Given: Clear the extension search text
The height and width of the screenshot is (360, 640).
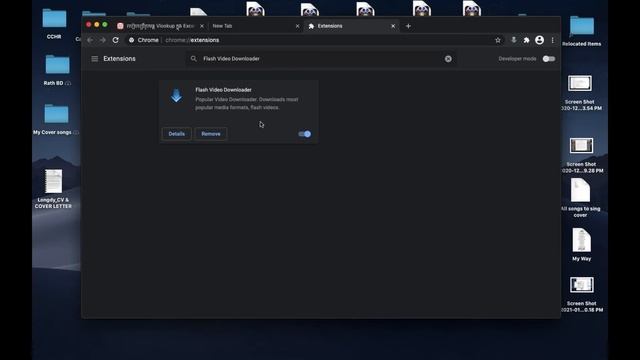Looking at the screenshot, I should pyautogui.click(x=448, y=59).
